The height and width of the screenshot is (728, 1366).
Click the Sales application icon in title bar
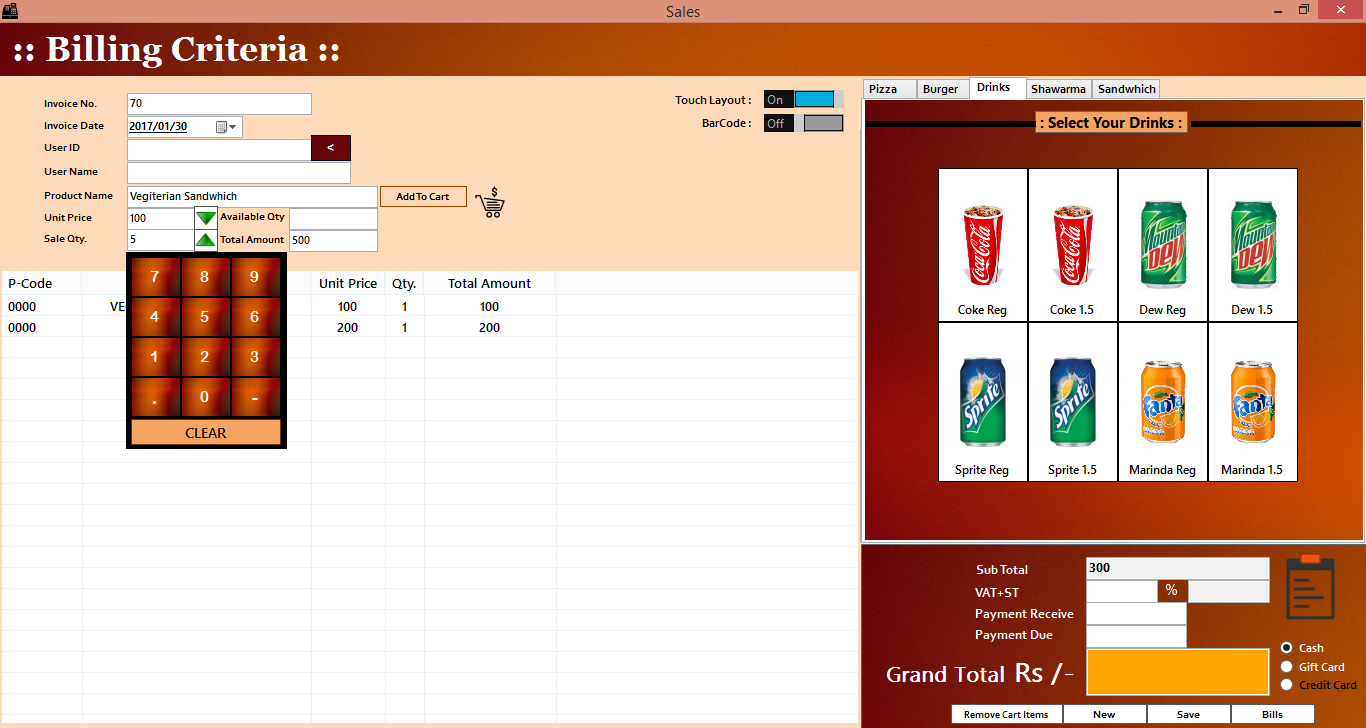click(x=12, y=9)
